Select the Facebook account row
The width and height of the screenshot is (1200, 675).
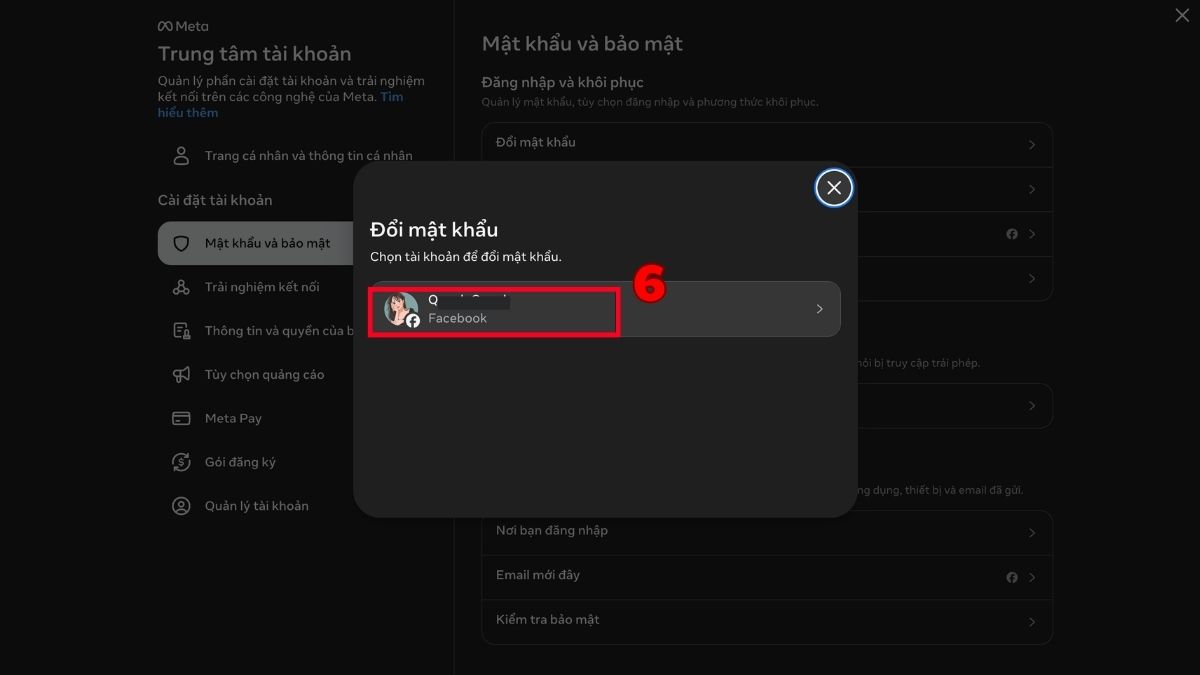[605, 309]
